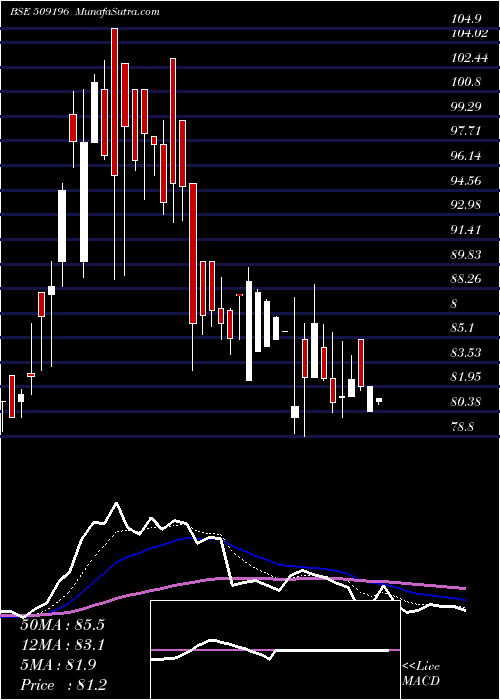500x700 pixels.
Task: Select the 99.29 price axis label
Action: point(466,107)
